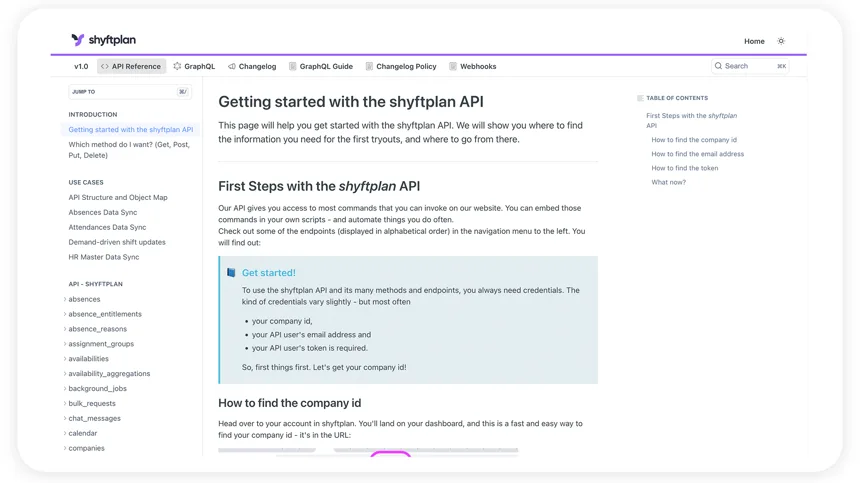Jump to 'First Steps with the shyftplan API' section

pyautogui.click(x=692, y=121)
